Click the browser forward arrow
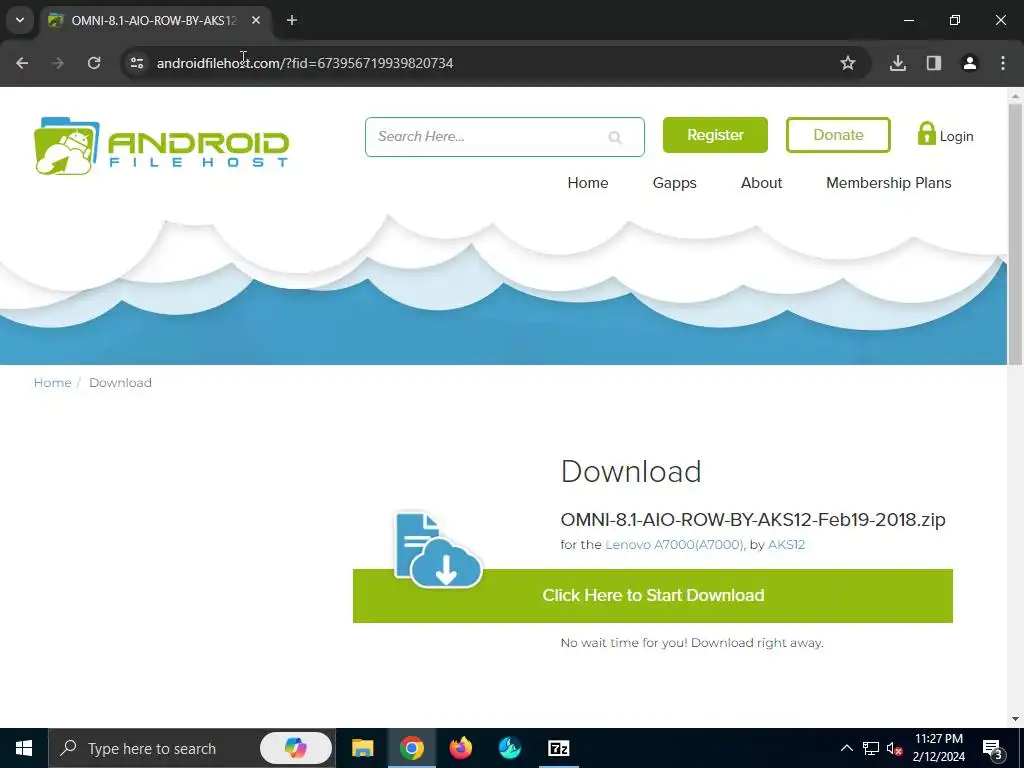 (x=58, y=63)
